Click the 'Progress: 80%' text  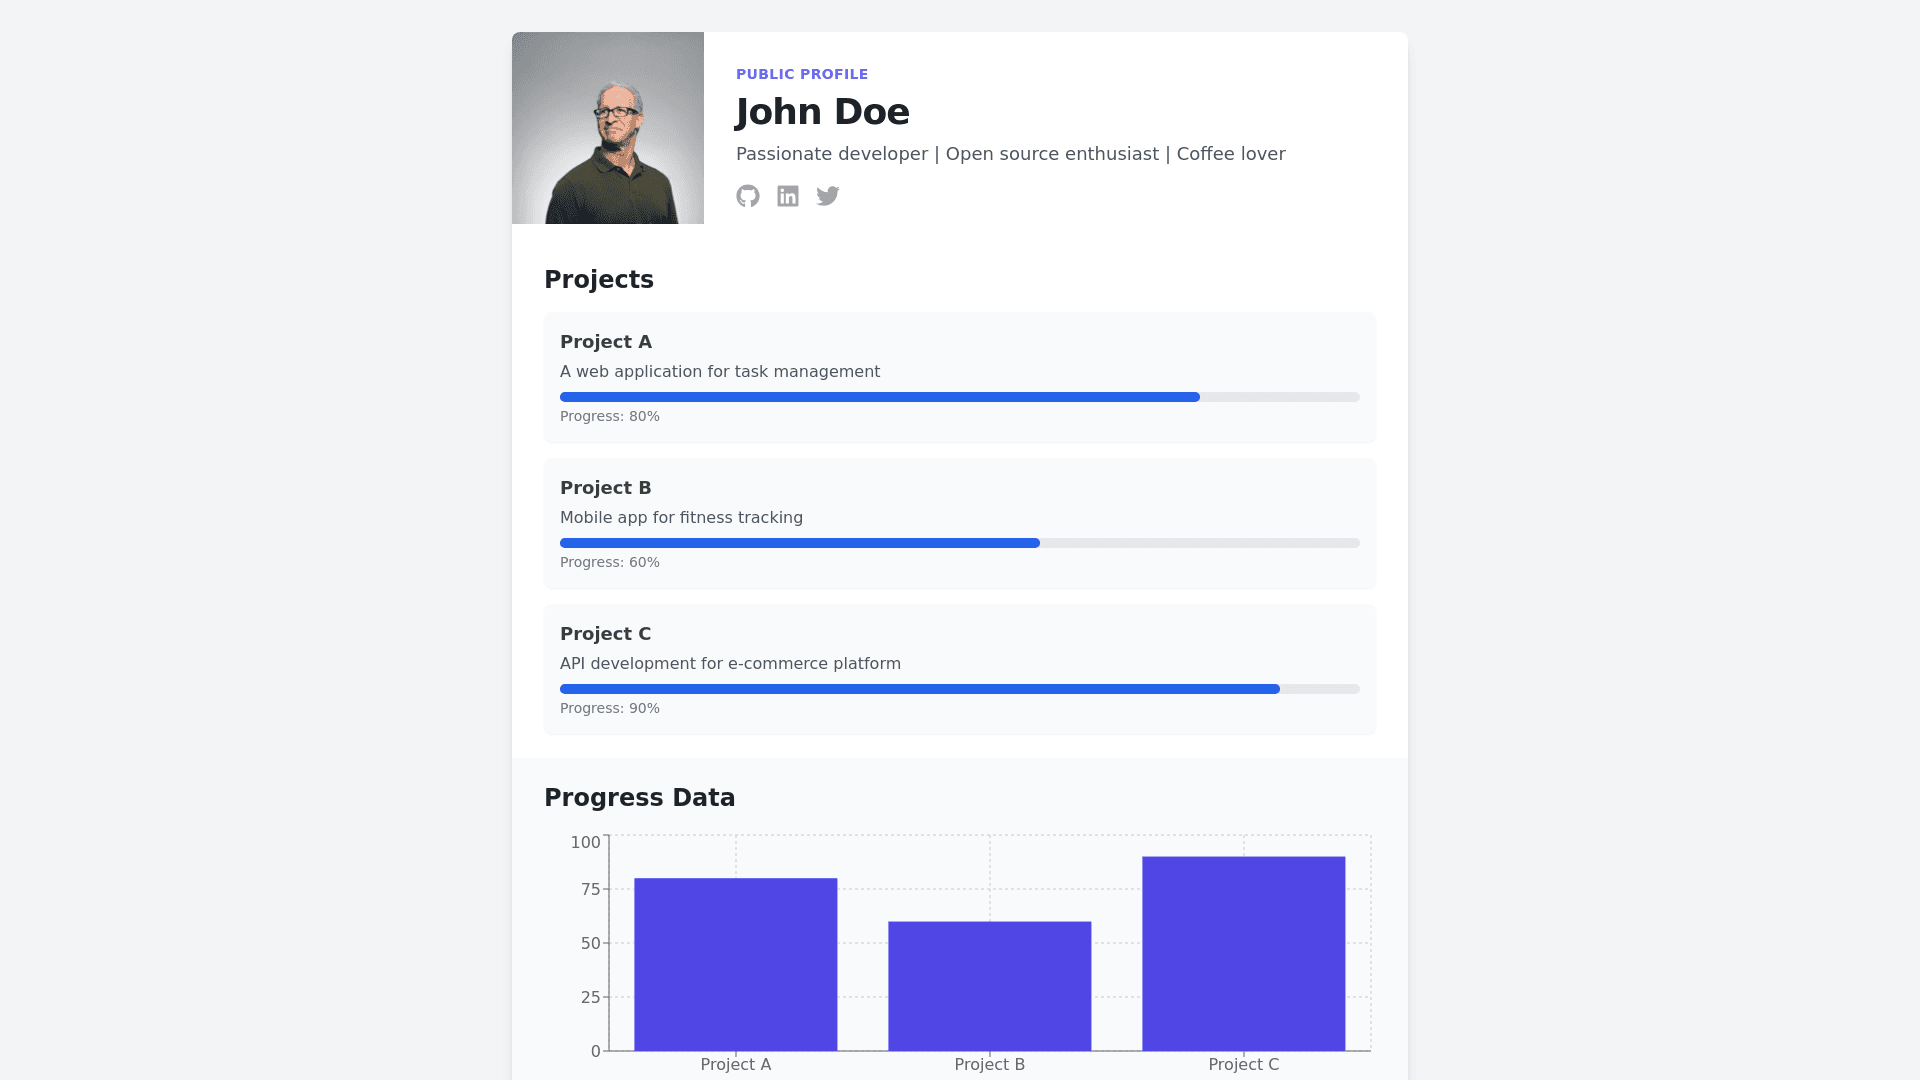coord(610,416)
